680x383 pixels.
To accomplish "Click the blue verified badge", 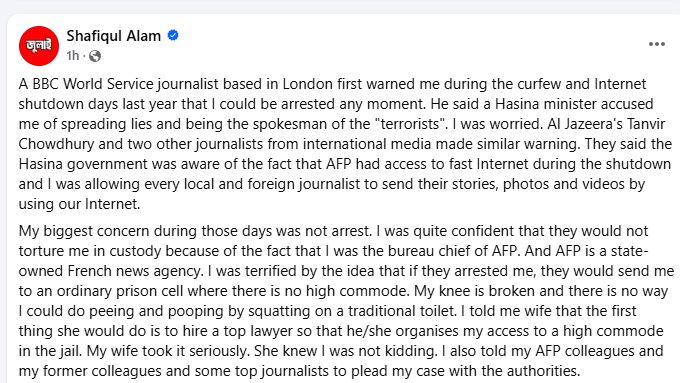I will pyautogui.click(x=173, y=35).
